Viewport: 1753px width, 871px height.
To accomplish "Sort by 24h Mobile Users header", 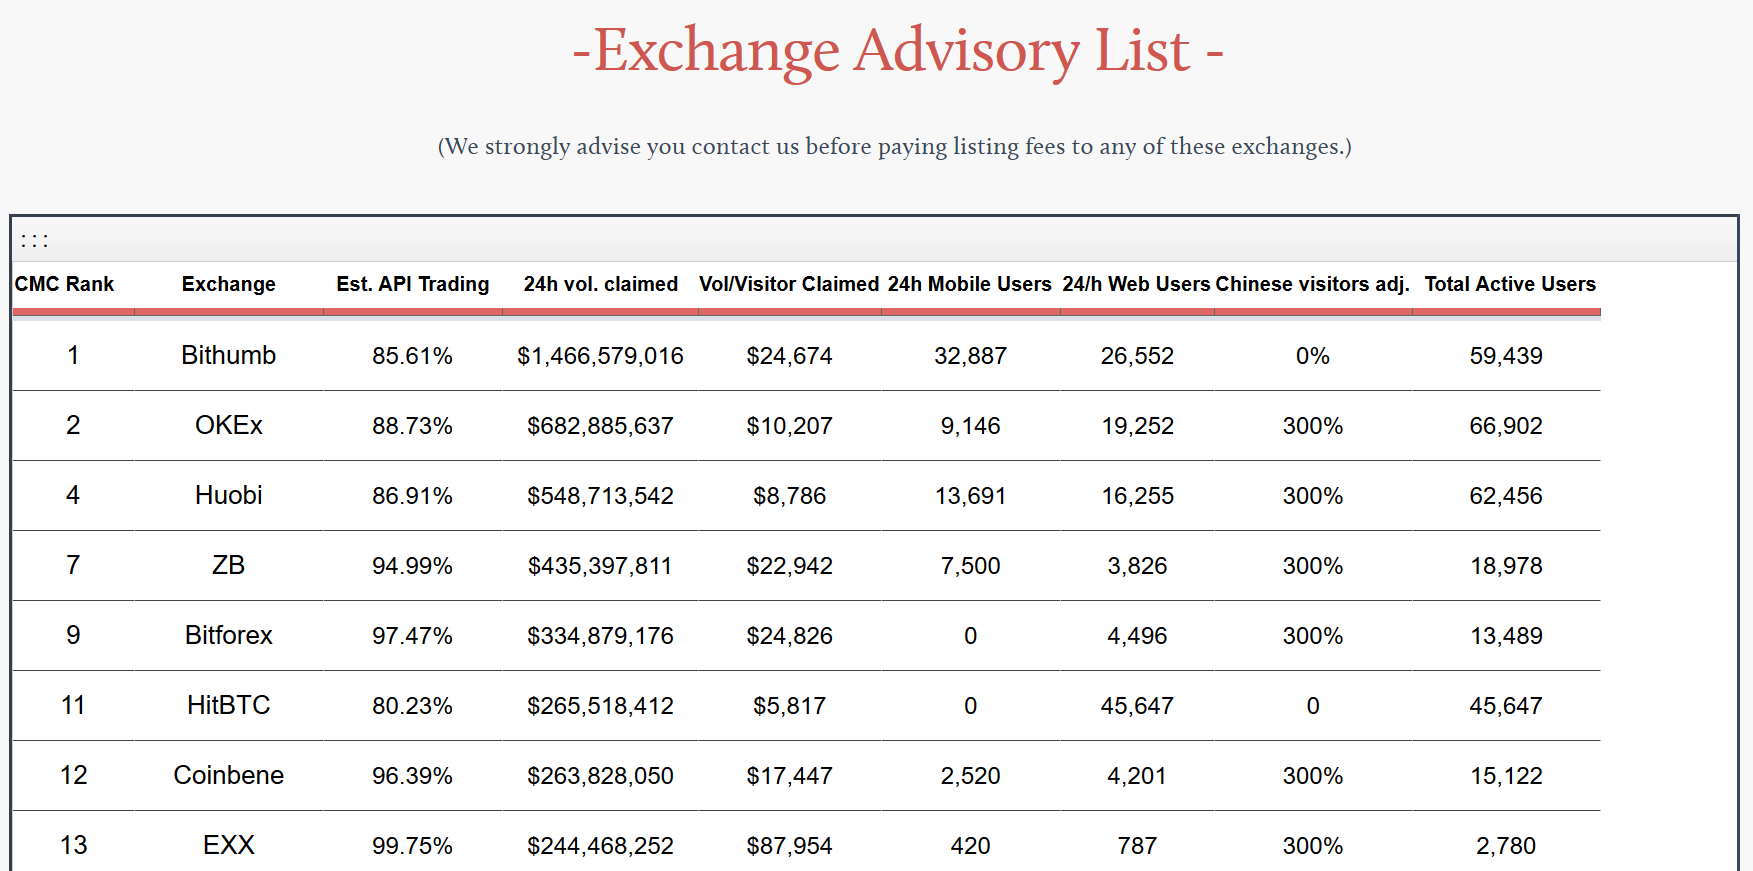I will [x=969, y=284].
